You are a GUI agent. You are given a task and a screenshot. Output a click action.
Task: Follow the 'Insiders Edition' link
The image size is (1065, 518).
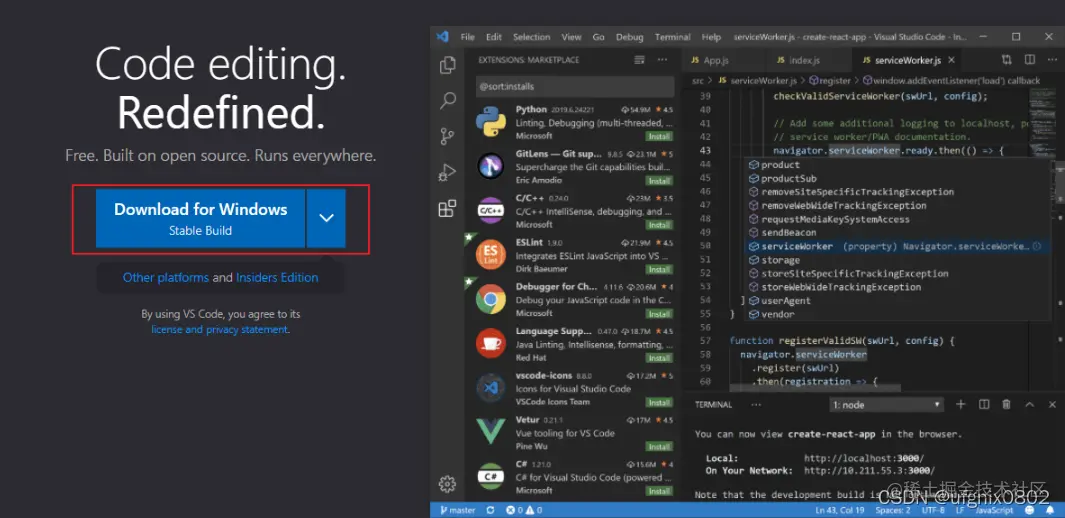click(x=277, y=277)
